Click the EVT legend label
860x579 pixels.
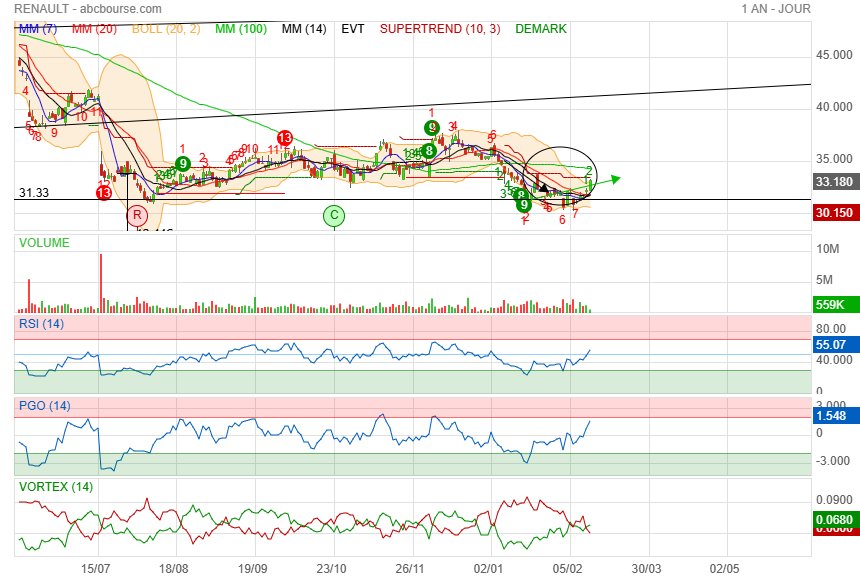[x=352, y=29]
